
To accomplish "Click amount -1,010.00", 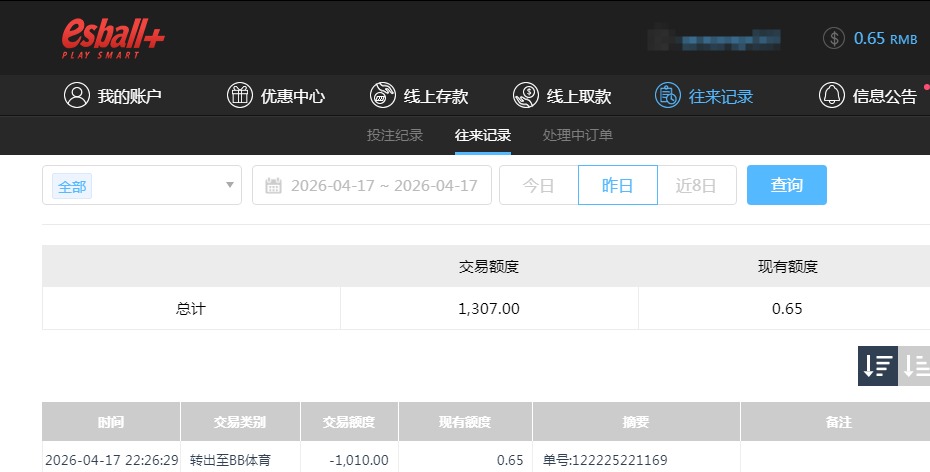I will pyautogui.click(x=359, y=460).
